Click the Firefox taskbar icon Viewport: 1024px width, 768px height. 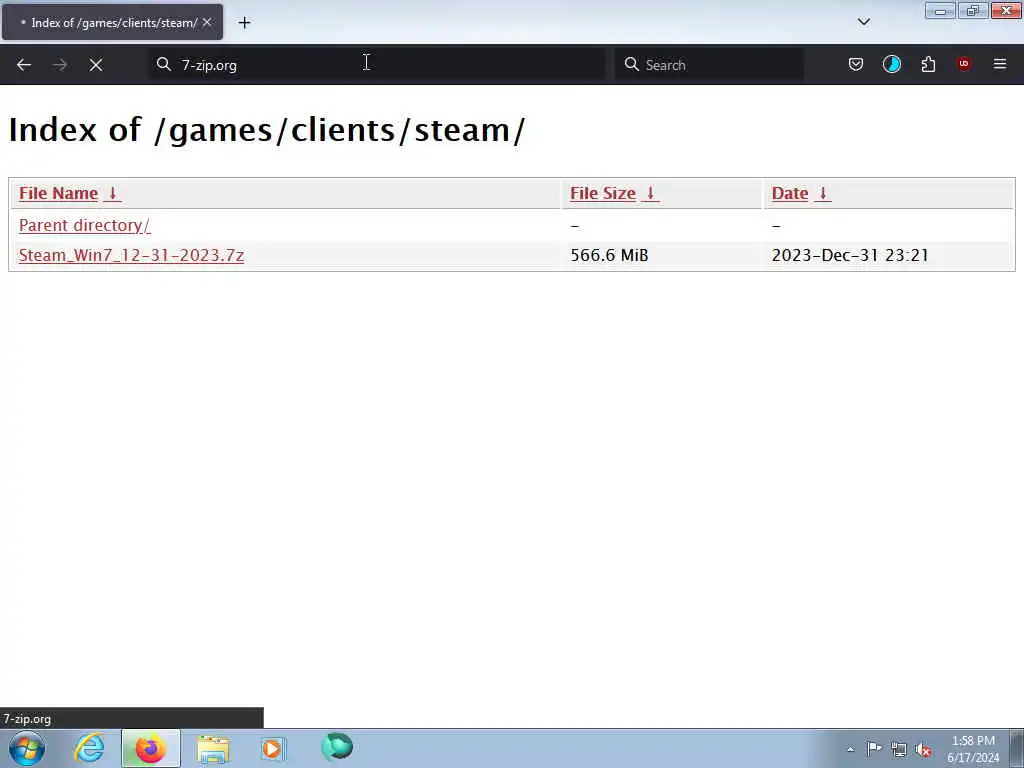tap(150, 748)
